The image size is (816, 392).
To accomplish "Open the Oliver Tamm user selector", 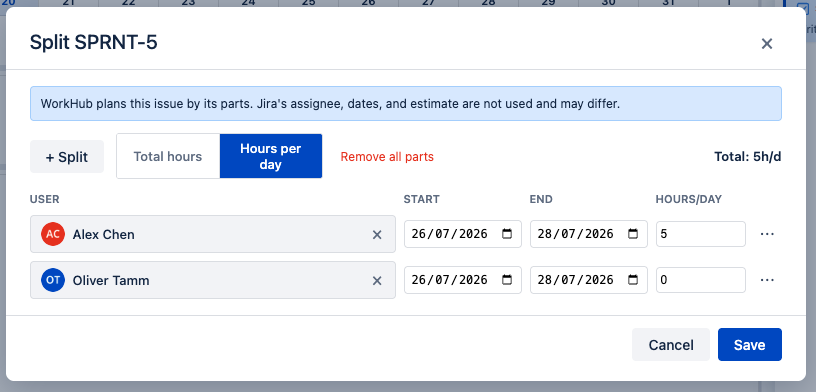I will coord(212,280).
